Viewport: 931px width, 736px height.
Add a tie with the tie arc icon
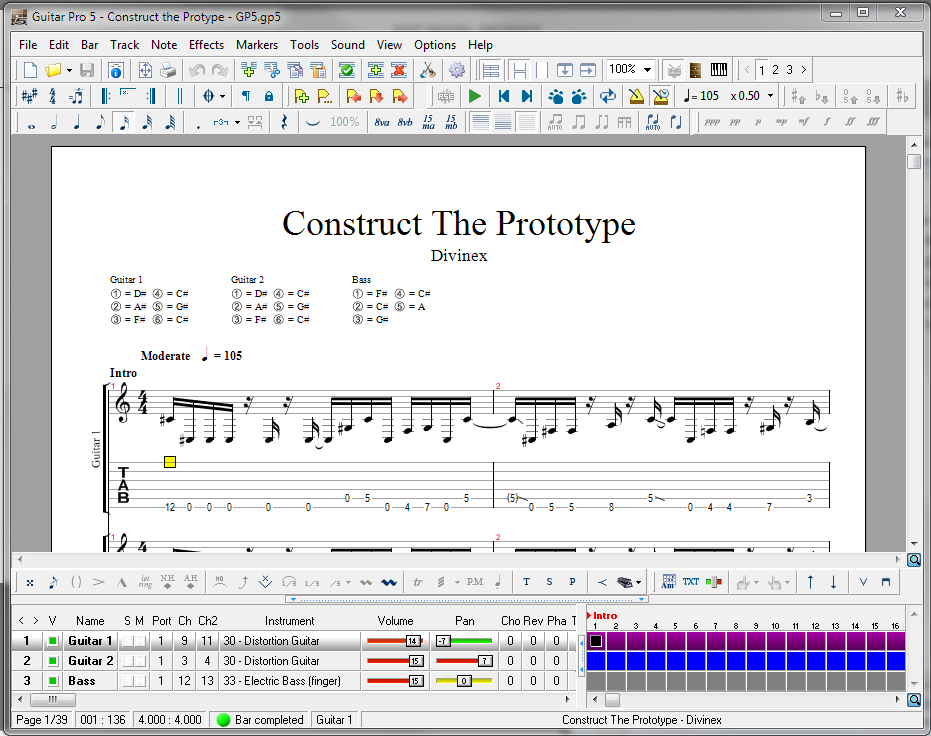coord(312,123)
